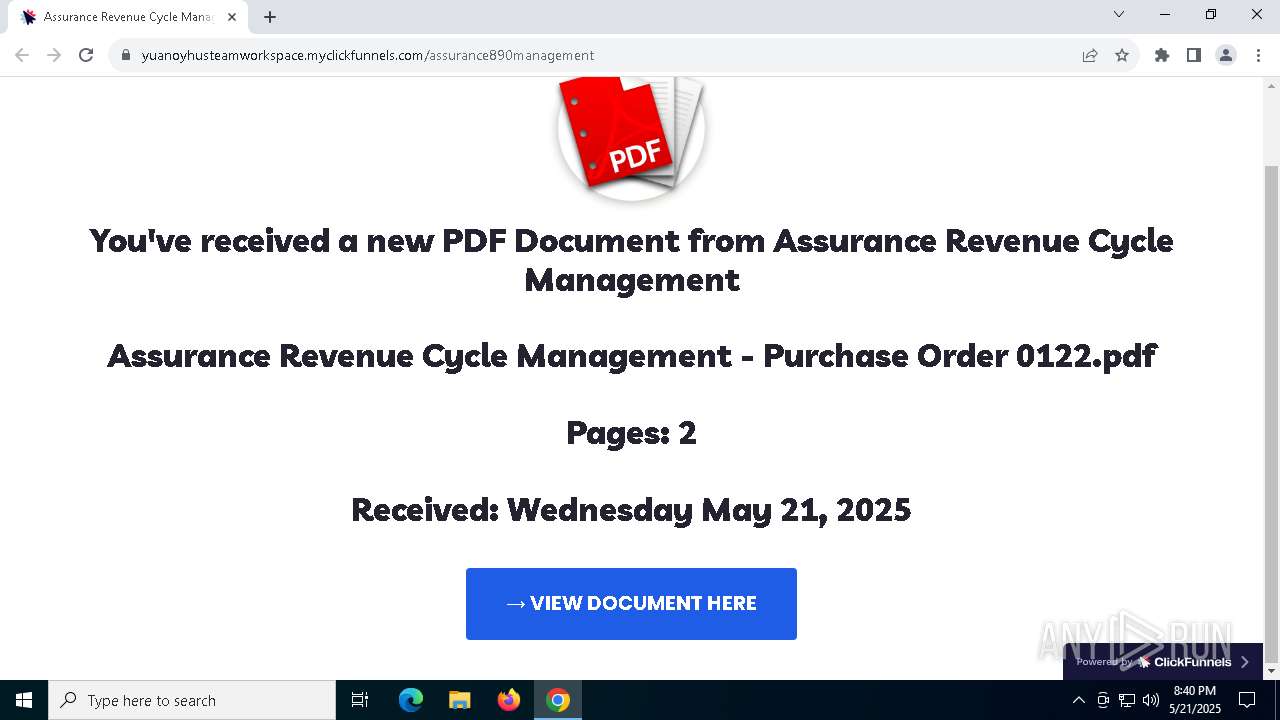Show hidden system tray icons

coord(1079,700)
